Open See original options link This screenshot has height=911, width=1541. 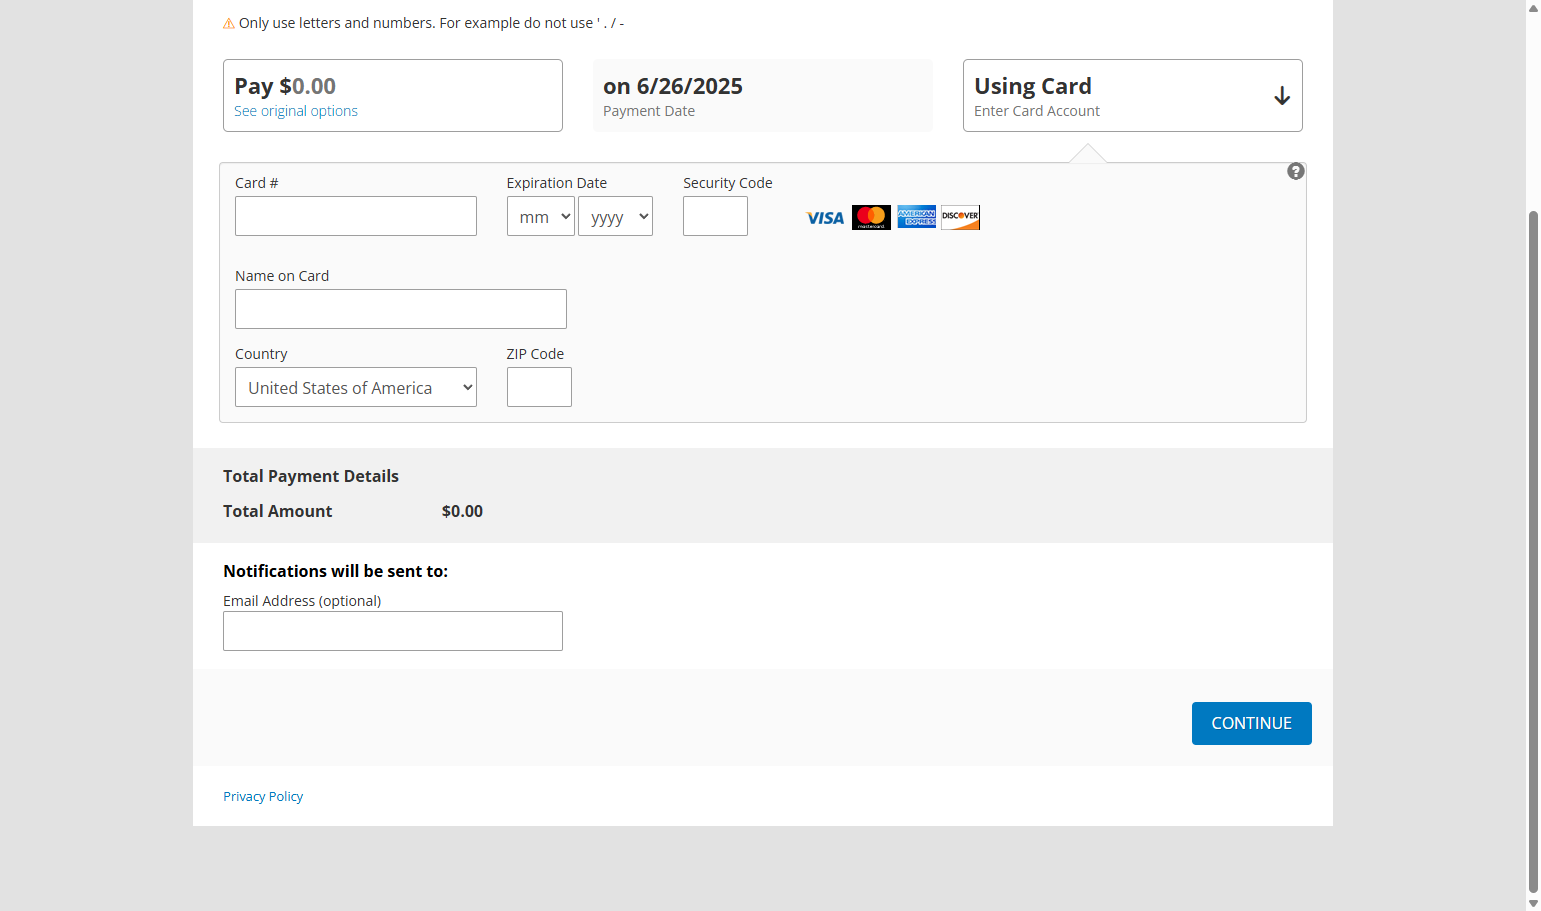[x=296, y=111]
